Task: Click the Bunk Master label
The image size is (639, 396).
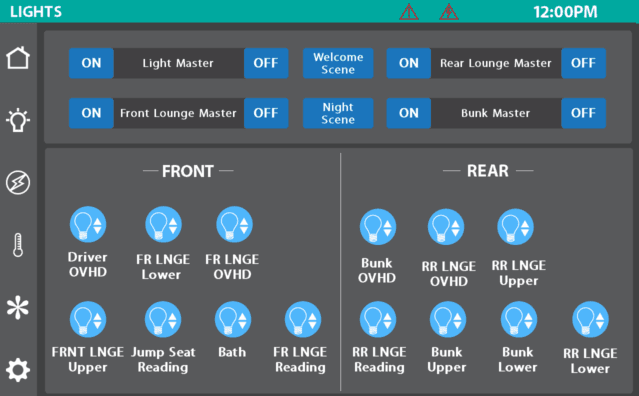Action: pyautogui.click(x=496, y=113)
